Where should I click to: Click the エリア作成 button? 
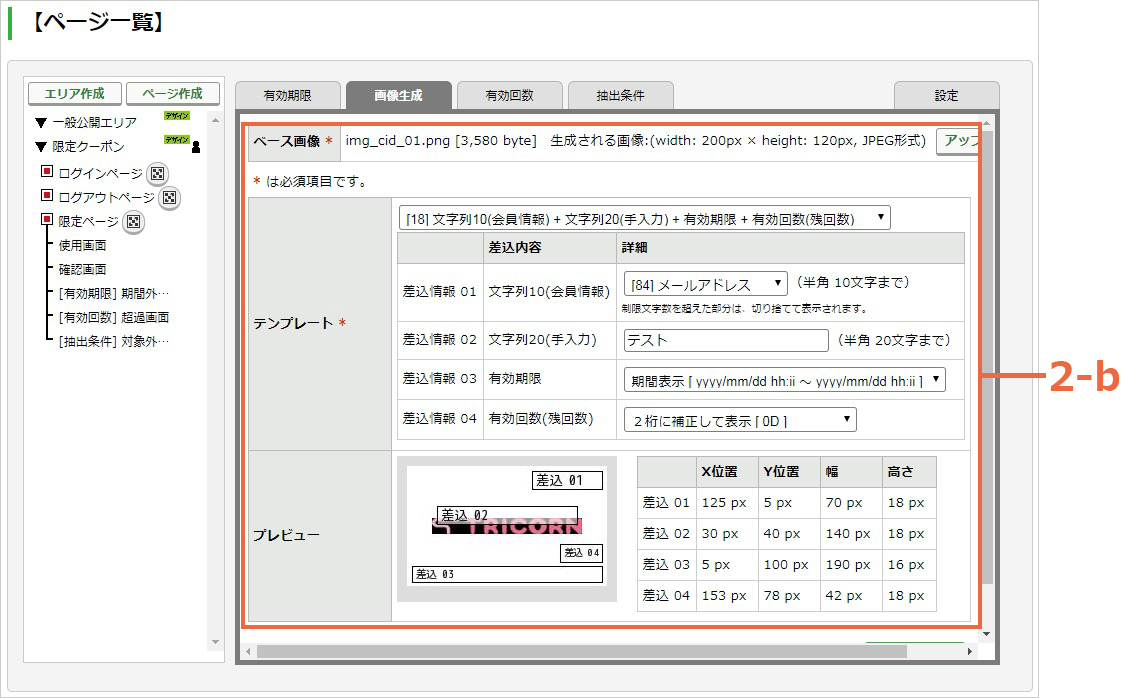[74, 94]
